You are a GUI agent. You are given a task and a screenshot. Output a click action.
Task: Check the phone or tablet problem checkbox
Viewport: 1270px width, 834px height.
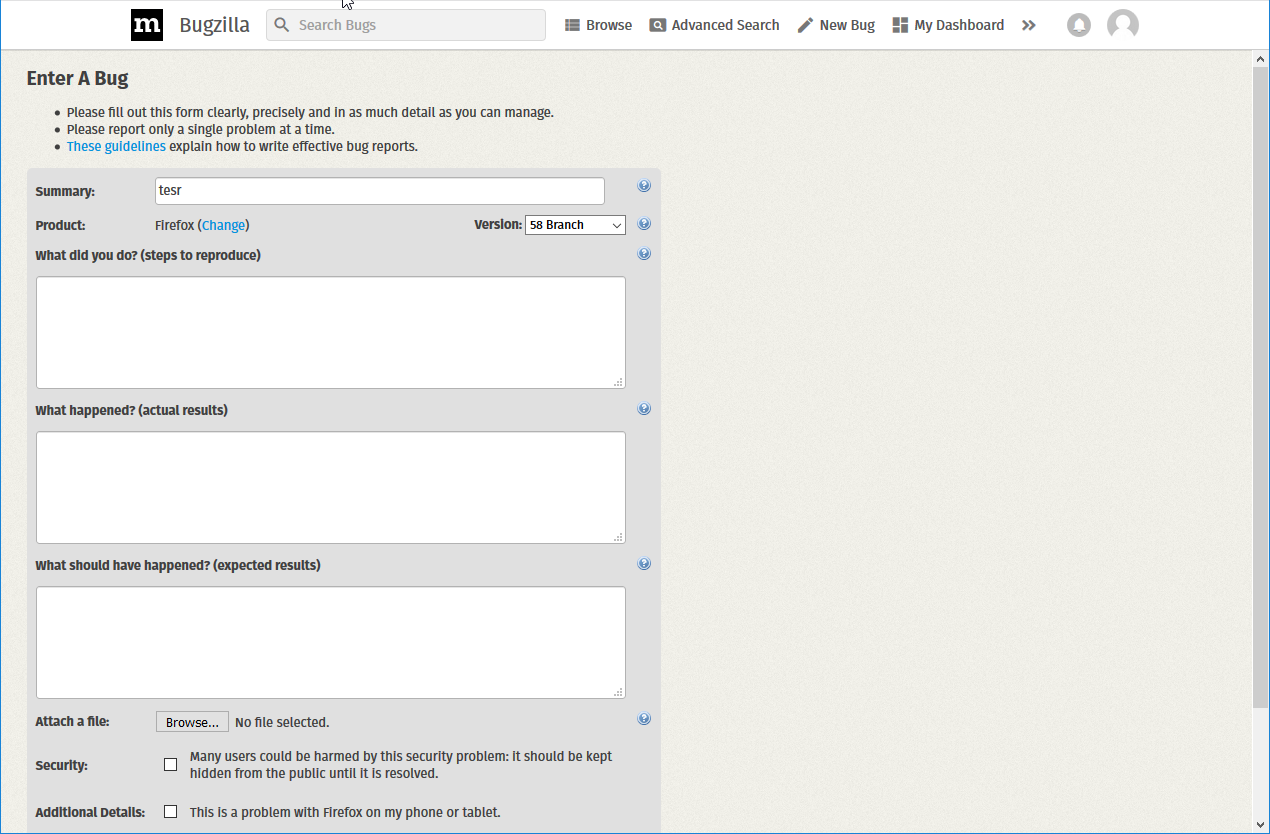171,812
